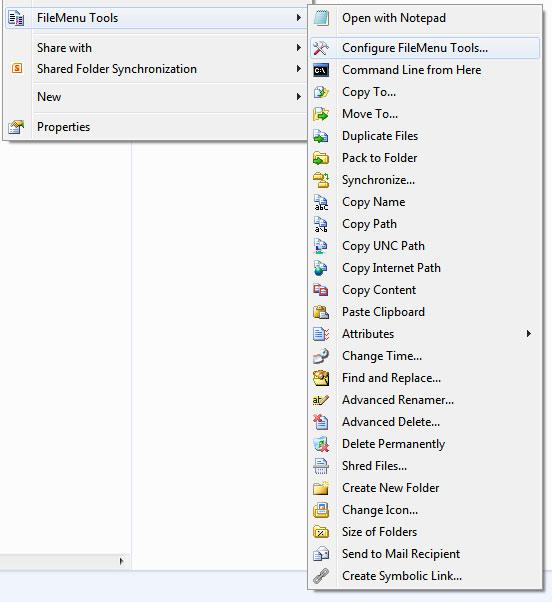The width and height of the screenshot is (552, 602).
Task: Click the Copy To icon
Action: [321, 92]
